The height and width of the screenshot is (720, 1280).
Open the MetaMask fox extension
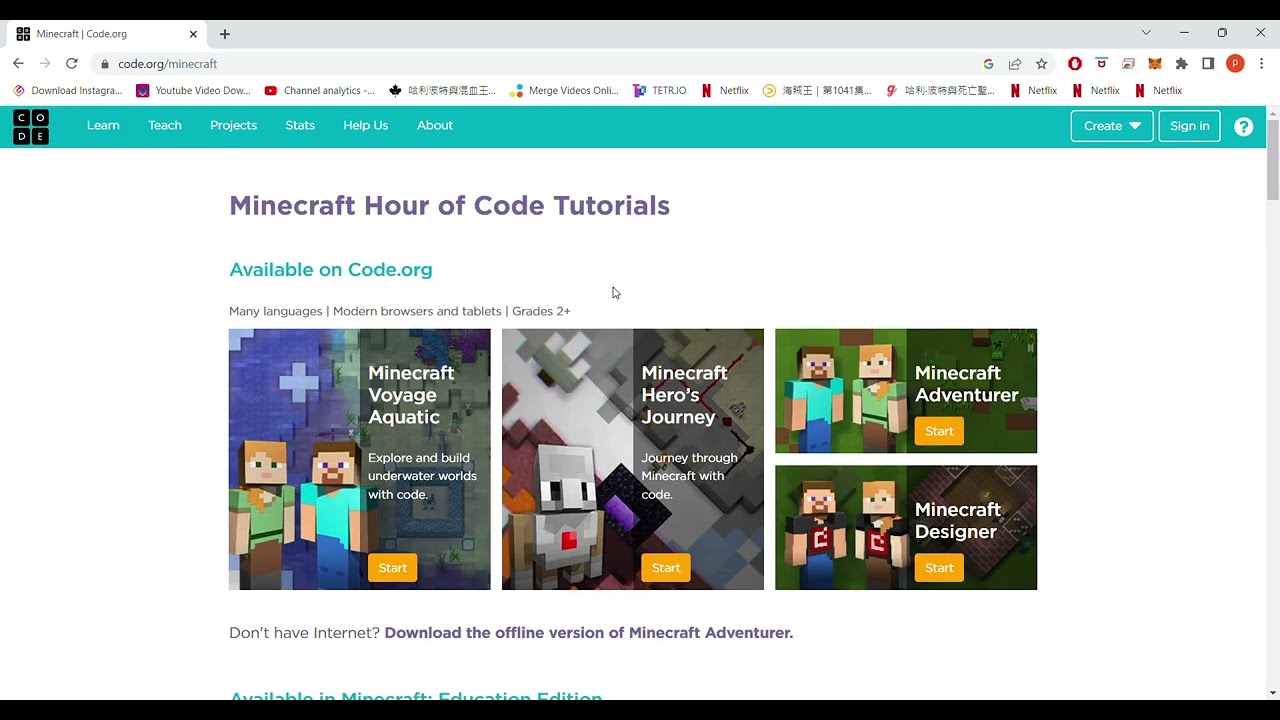(1155, 64)
